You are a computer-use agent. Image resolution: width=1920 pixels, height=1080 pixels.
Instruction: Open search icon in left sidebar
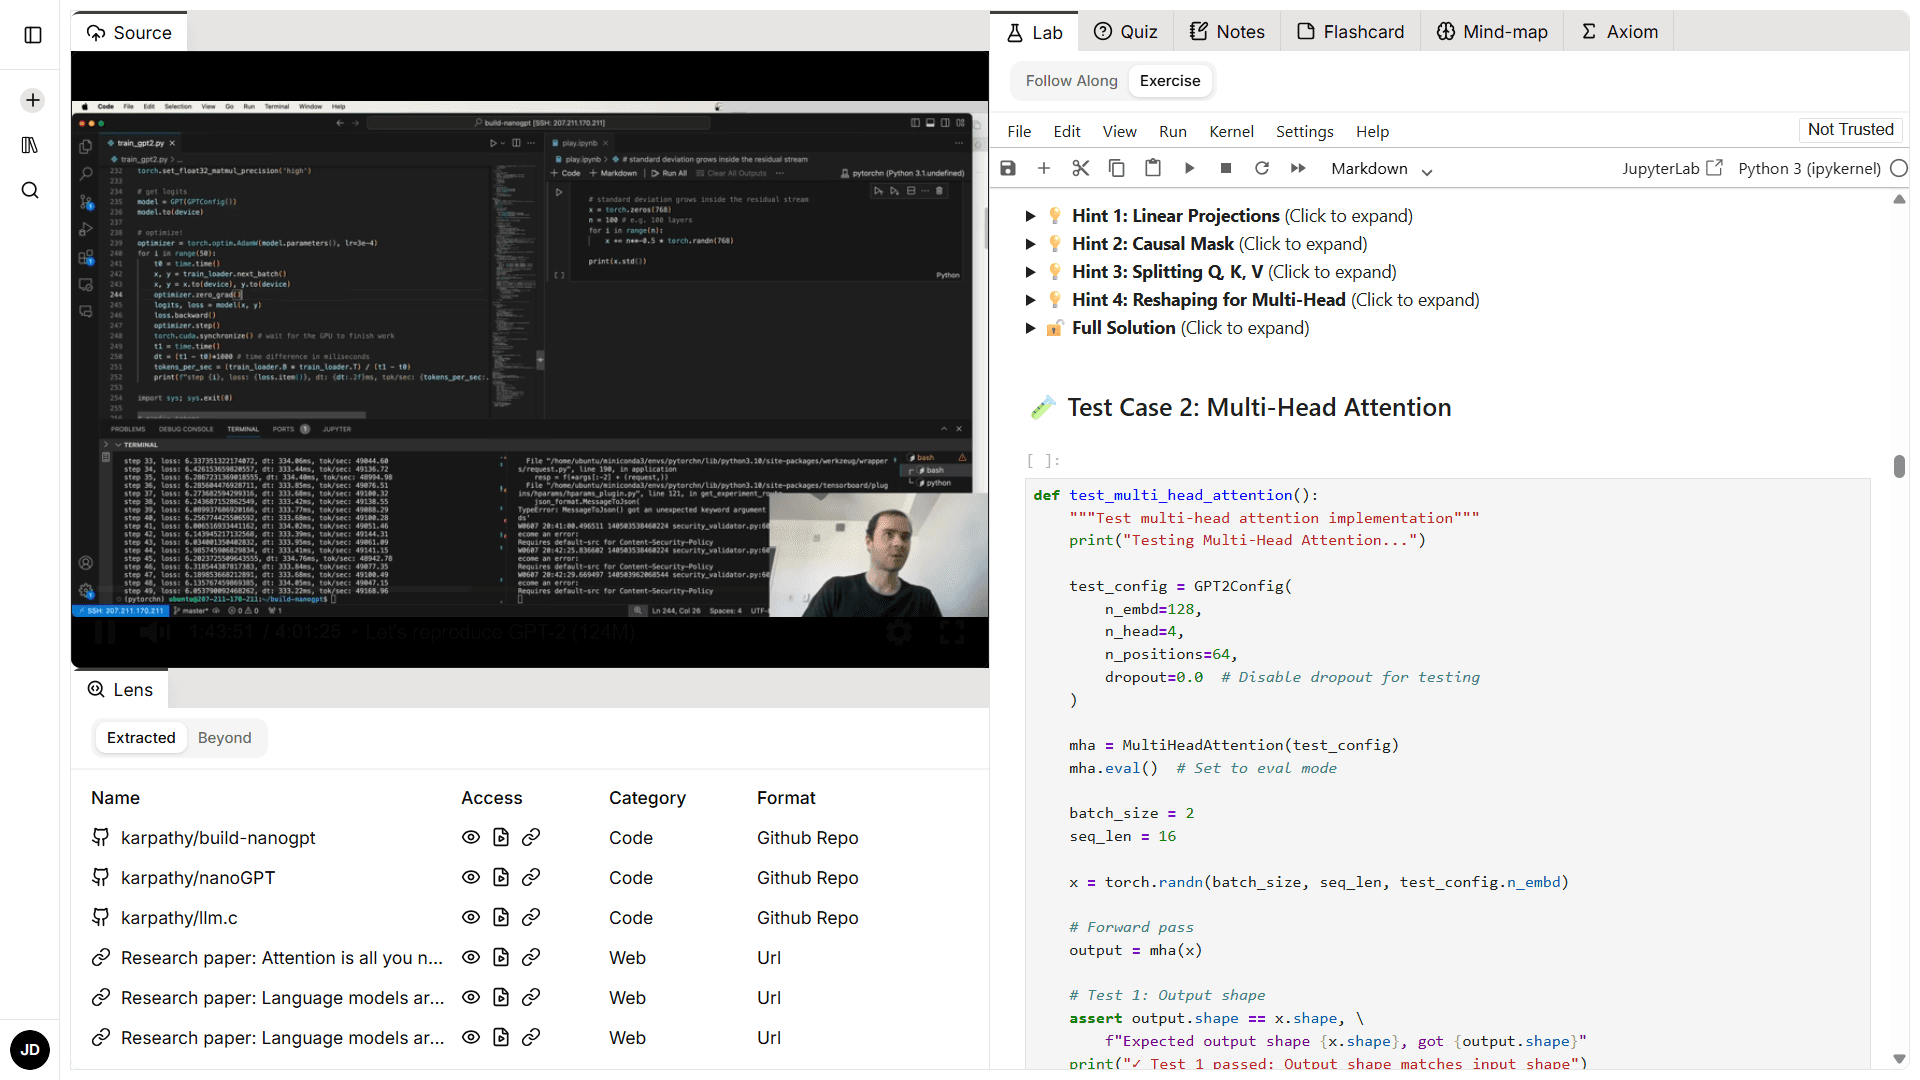(30, 190)
